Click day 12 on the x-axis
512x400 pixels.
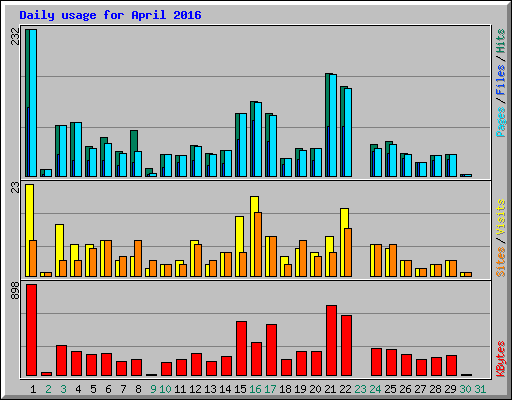click(x=195, y=389)
